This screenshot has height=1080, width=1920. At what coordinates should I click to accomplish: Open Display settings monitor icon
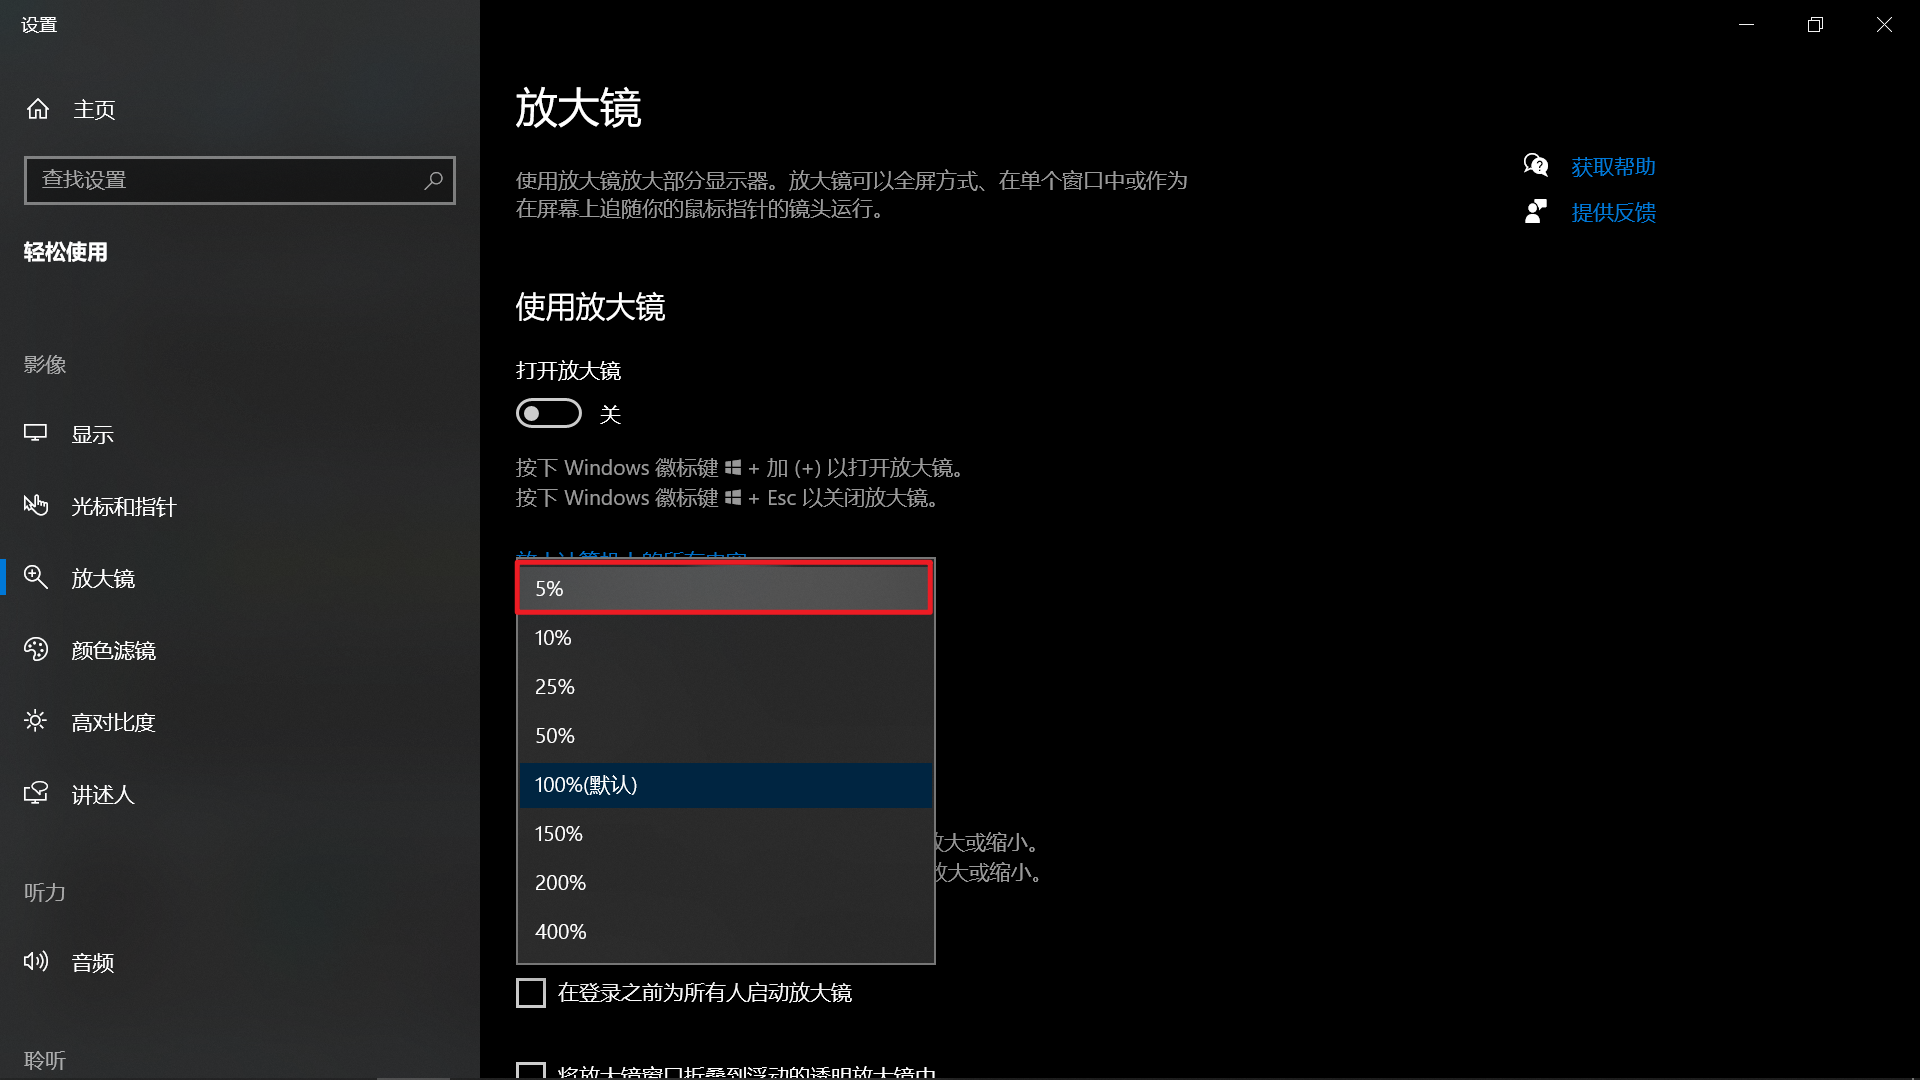point(36,434)
